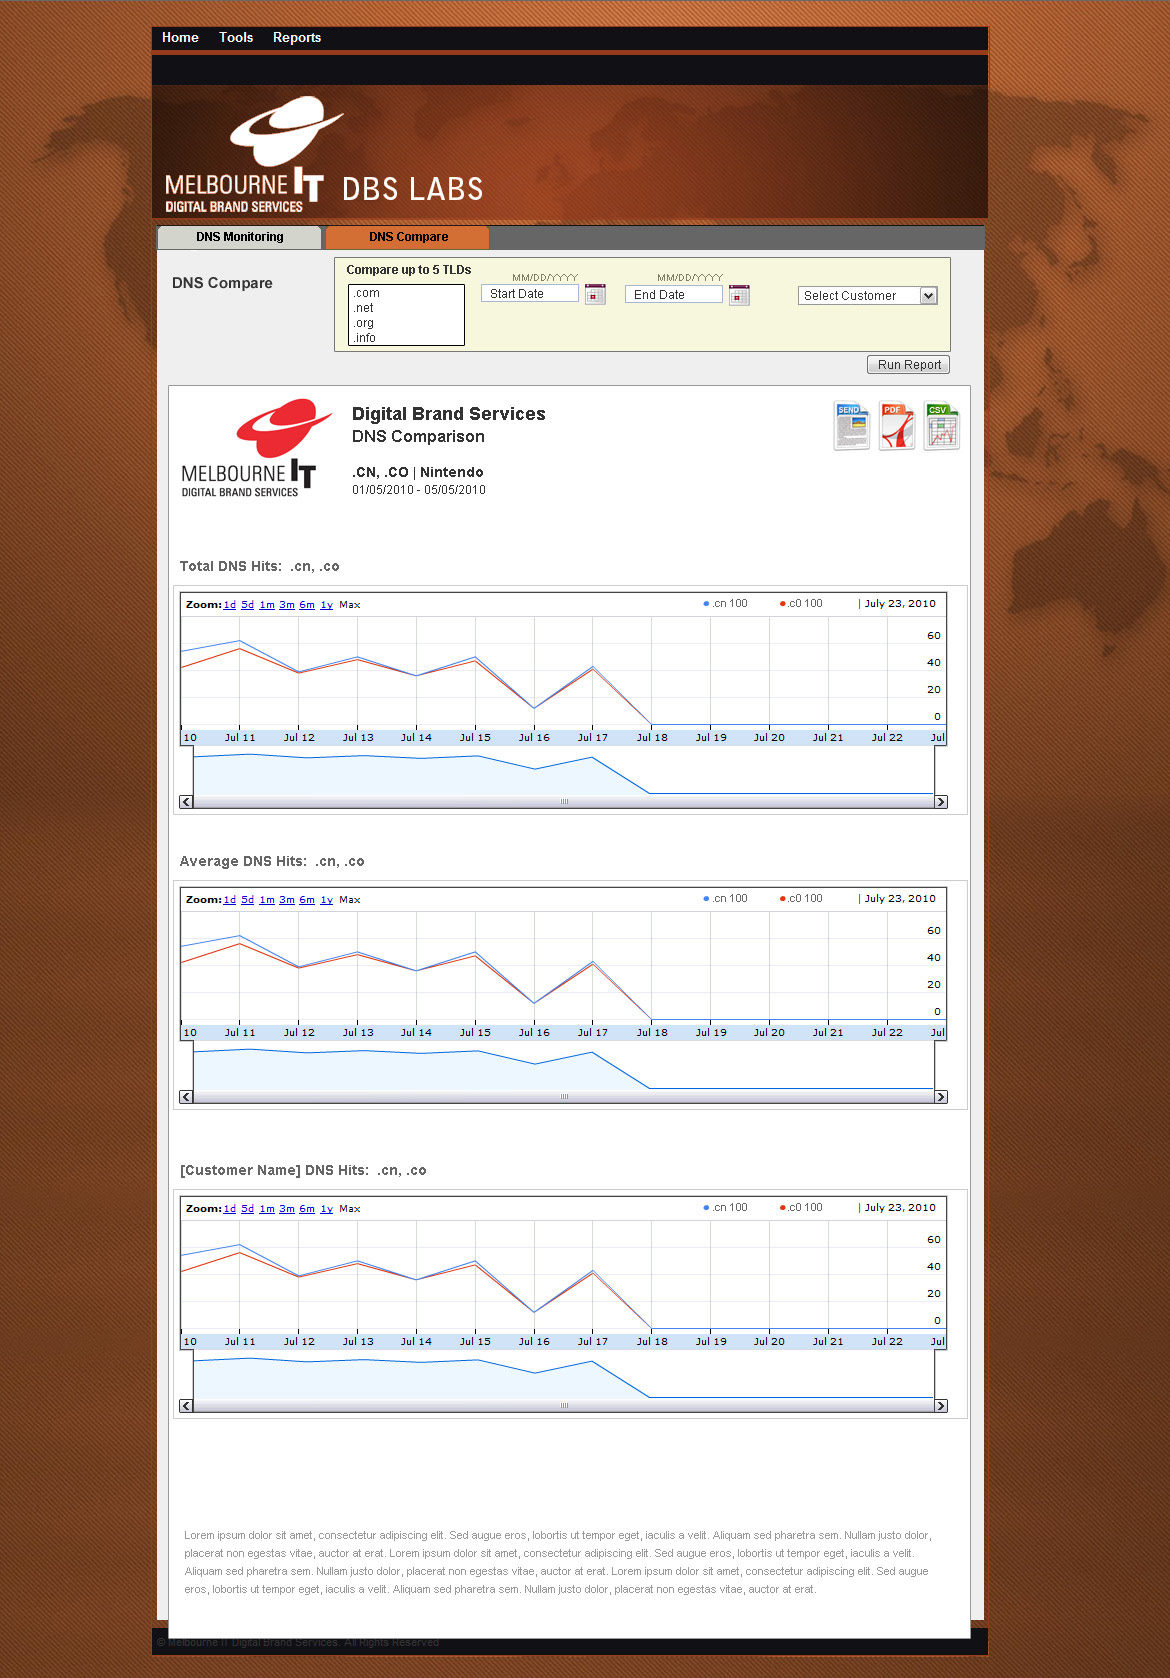Set Customer Name chart zoom to 1d
1170x1678 pixels.
(x=230, y=1208)
